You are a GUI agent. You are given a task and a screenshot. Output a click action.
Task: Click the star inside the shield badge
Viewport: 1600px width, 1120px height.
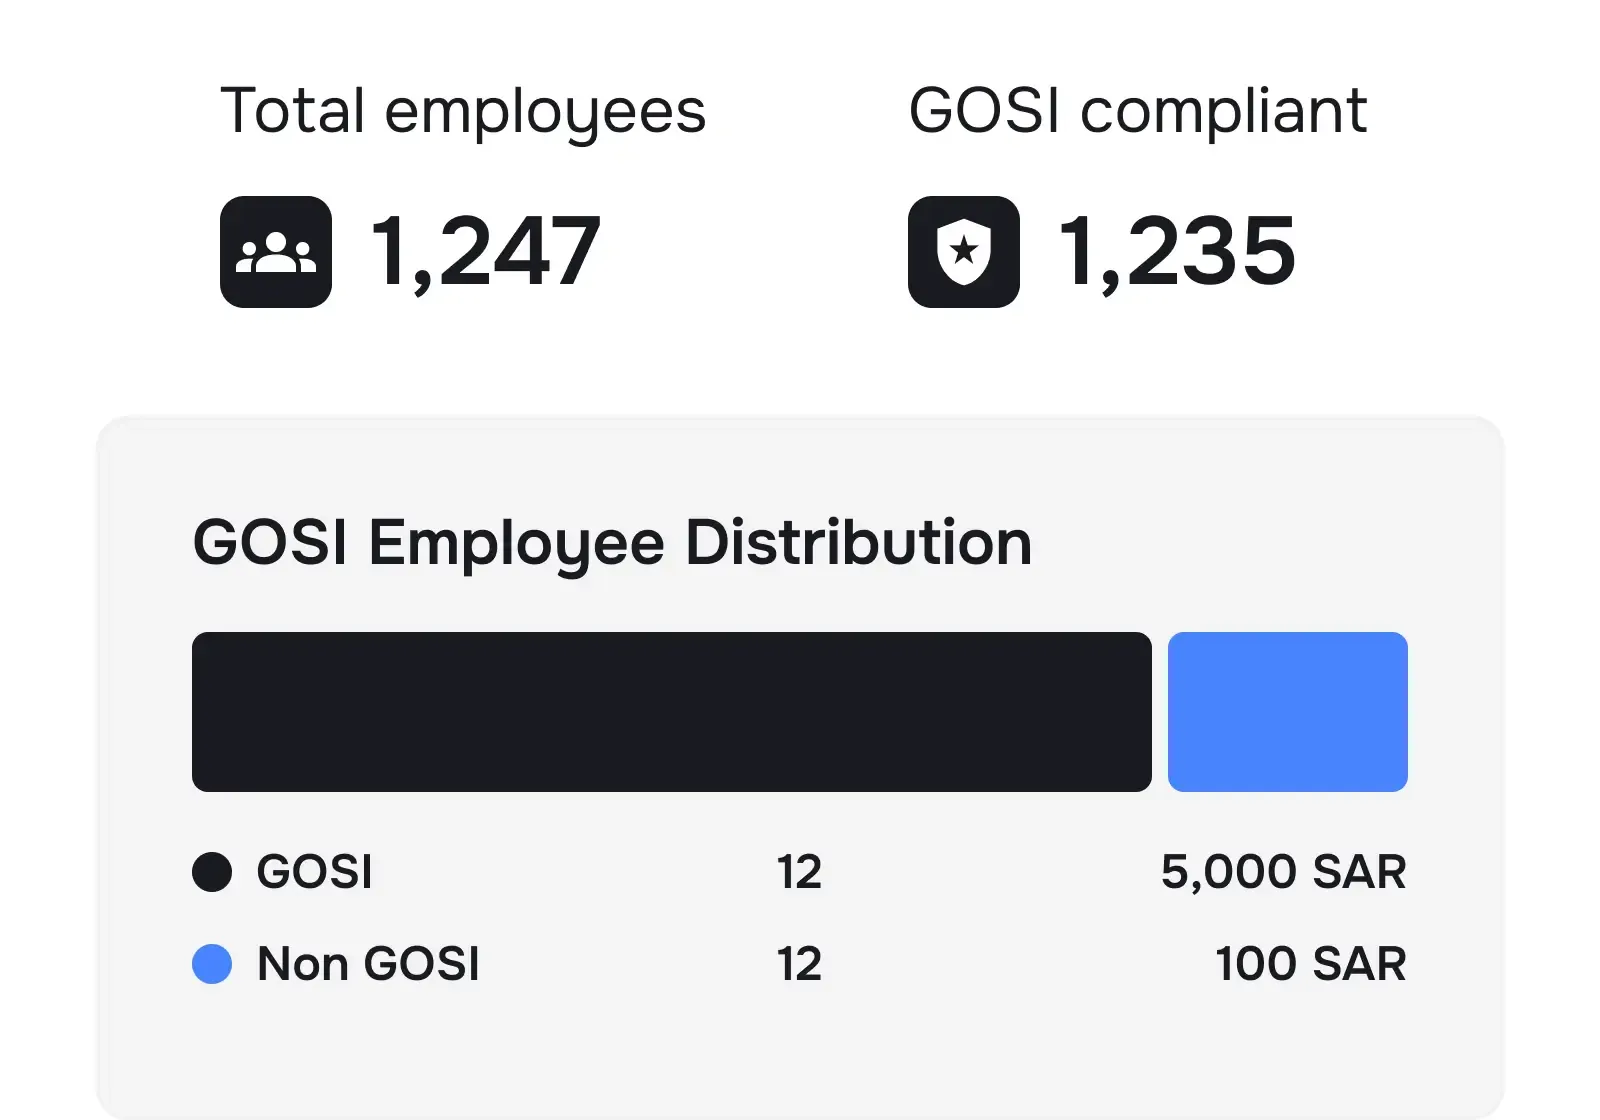pyautogui.click(x=962, y=250)
